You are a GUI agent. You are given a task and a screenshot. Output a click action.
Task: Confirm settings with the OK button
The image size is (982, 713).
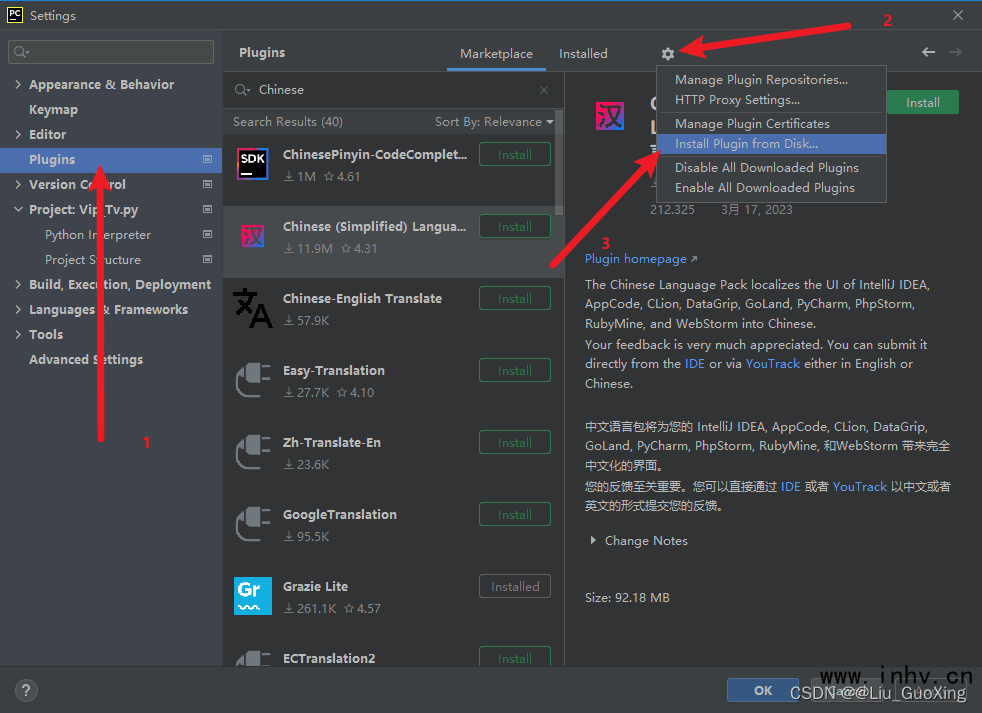[x=763, y=690]
